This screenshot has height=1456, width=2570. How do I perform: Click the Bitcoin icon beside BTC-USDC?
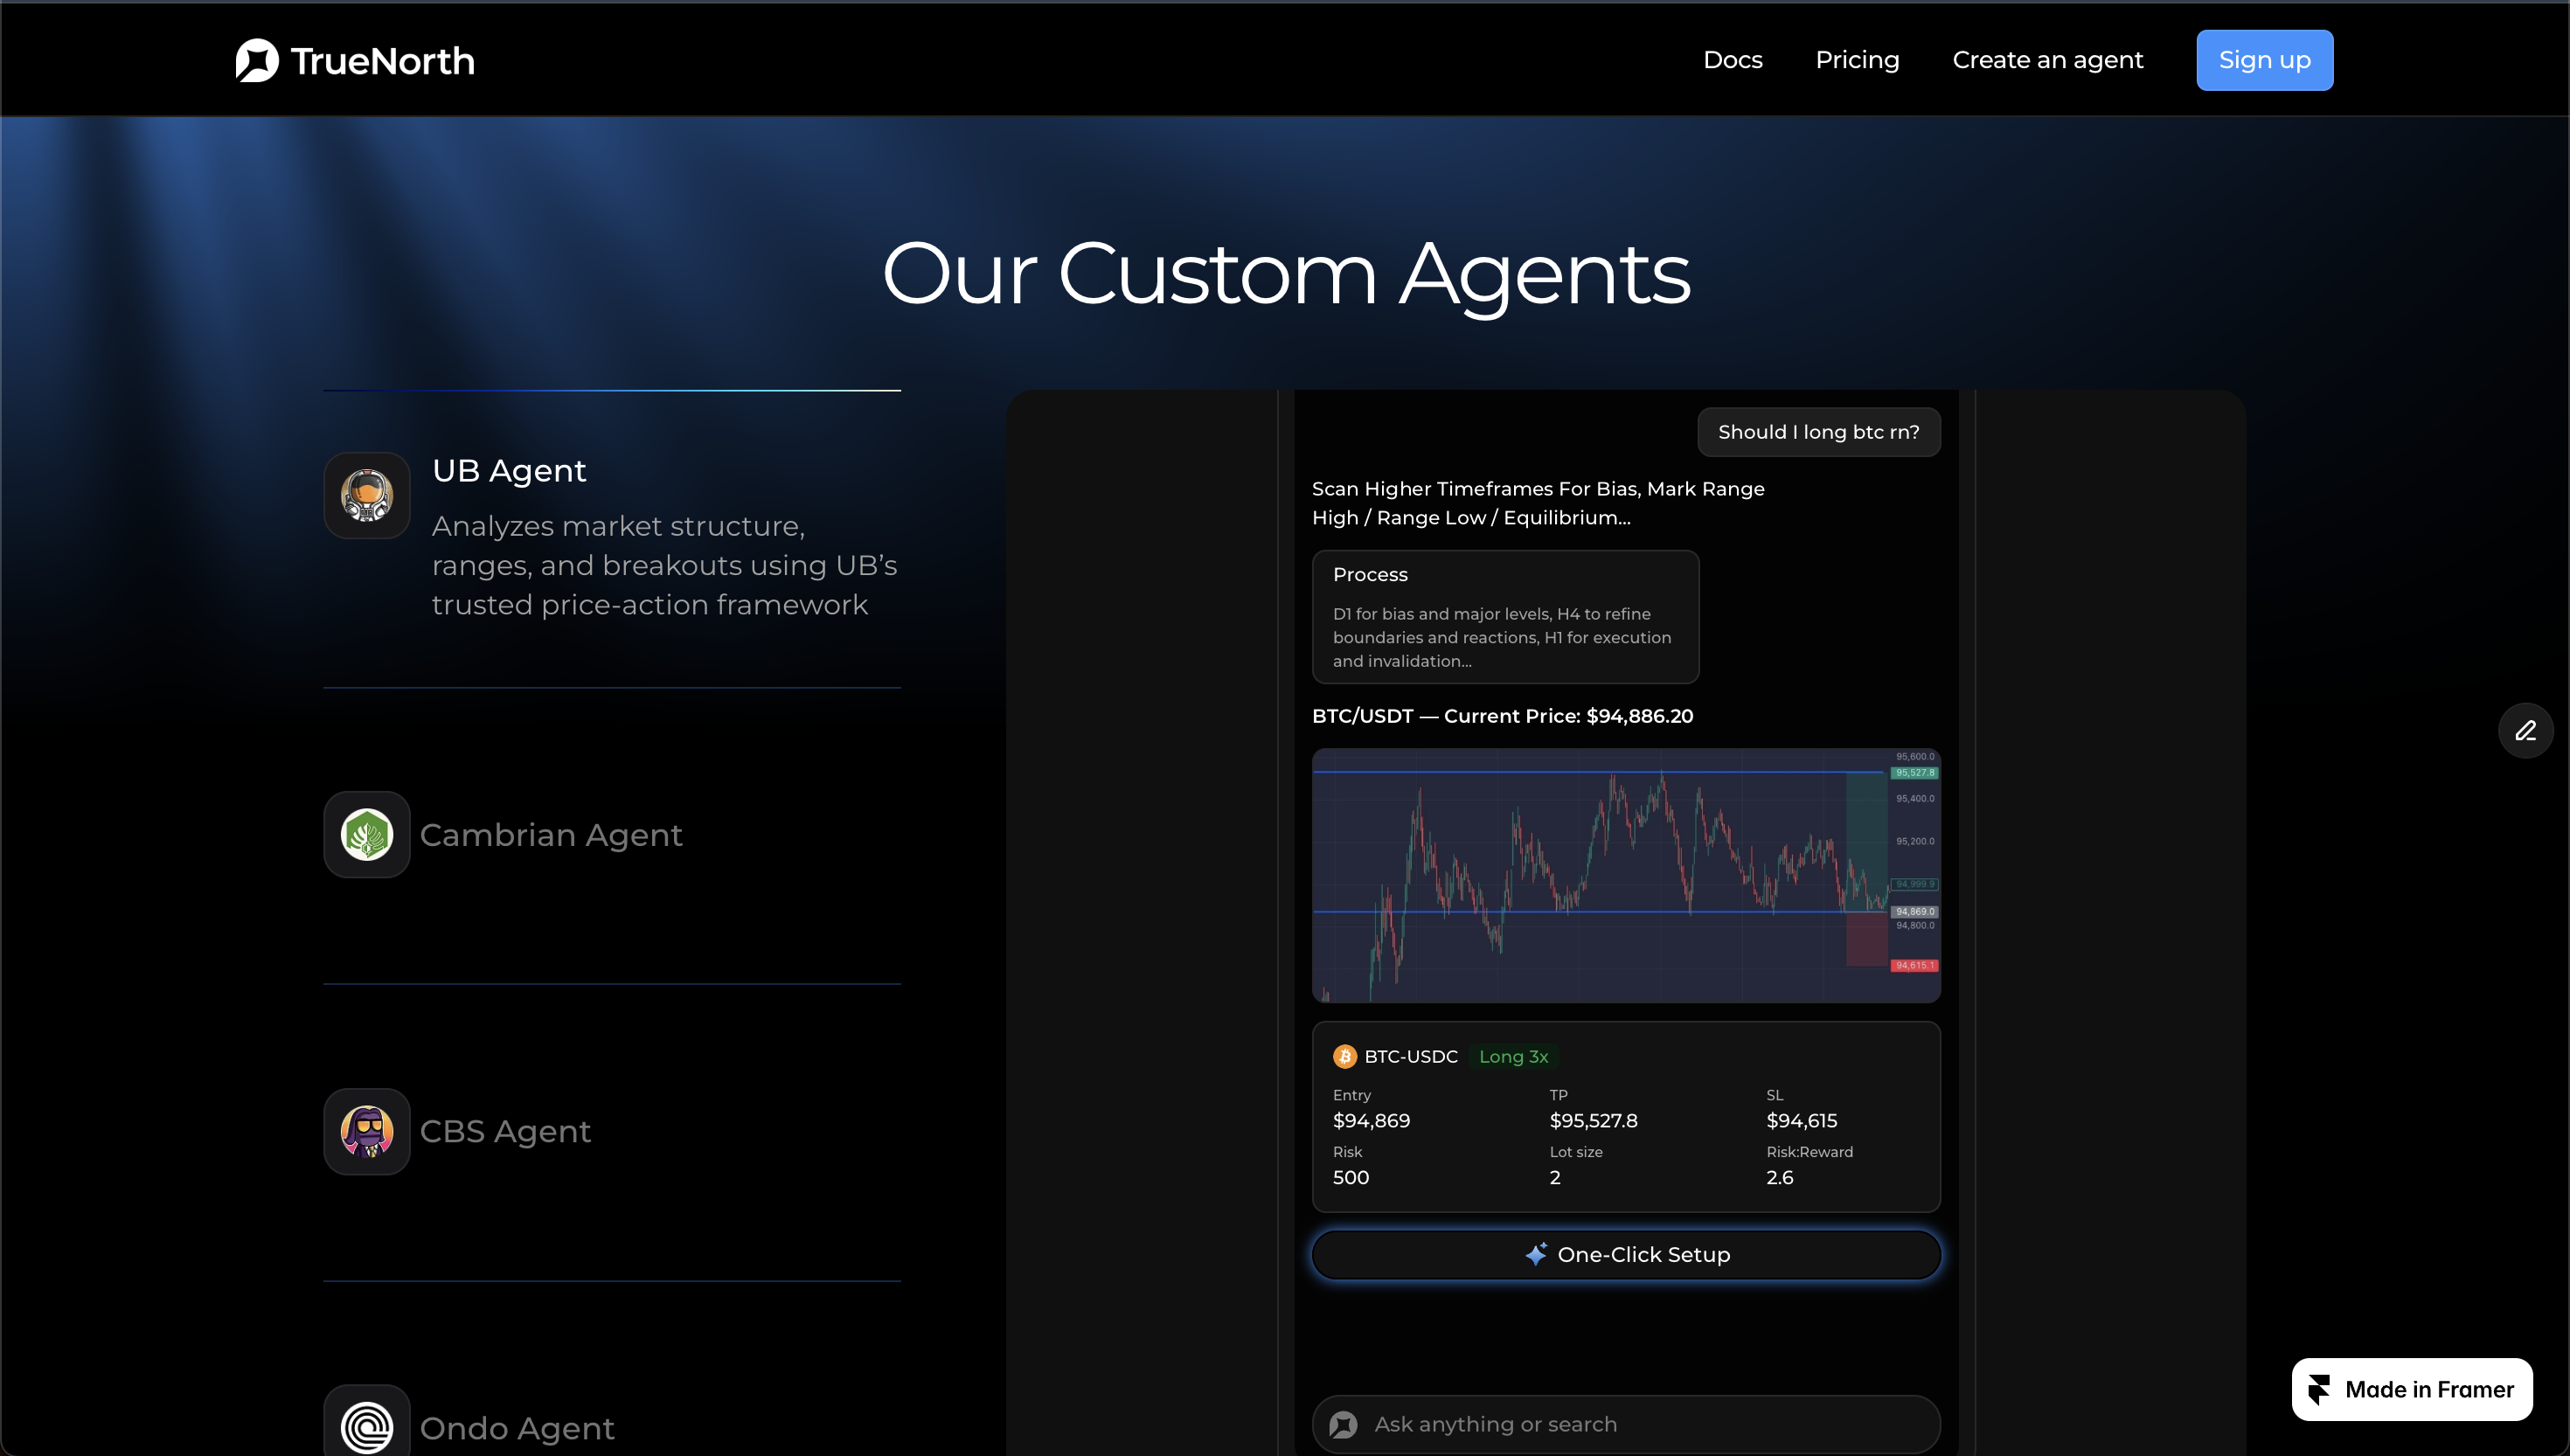pyautogui.click(x=1344, y=1056)
